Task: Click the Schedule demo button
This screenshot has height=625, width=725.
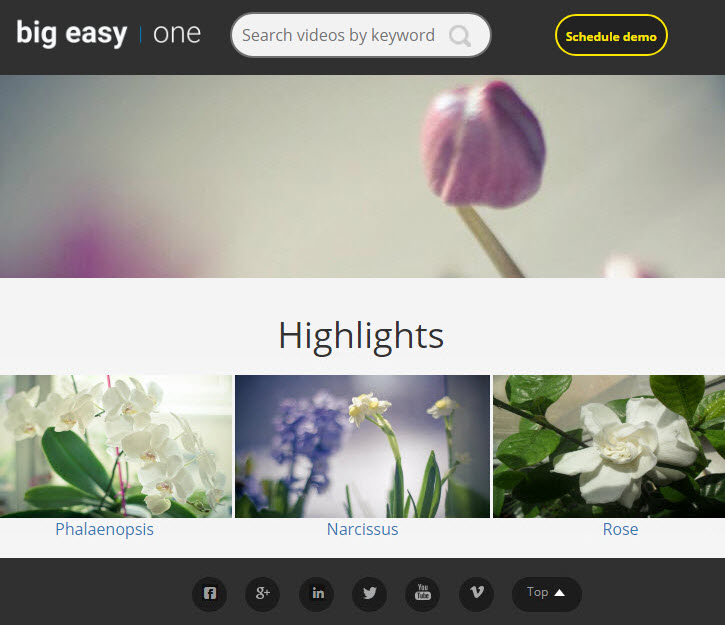Action: point(611,36)
